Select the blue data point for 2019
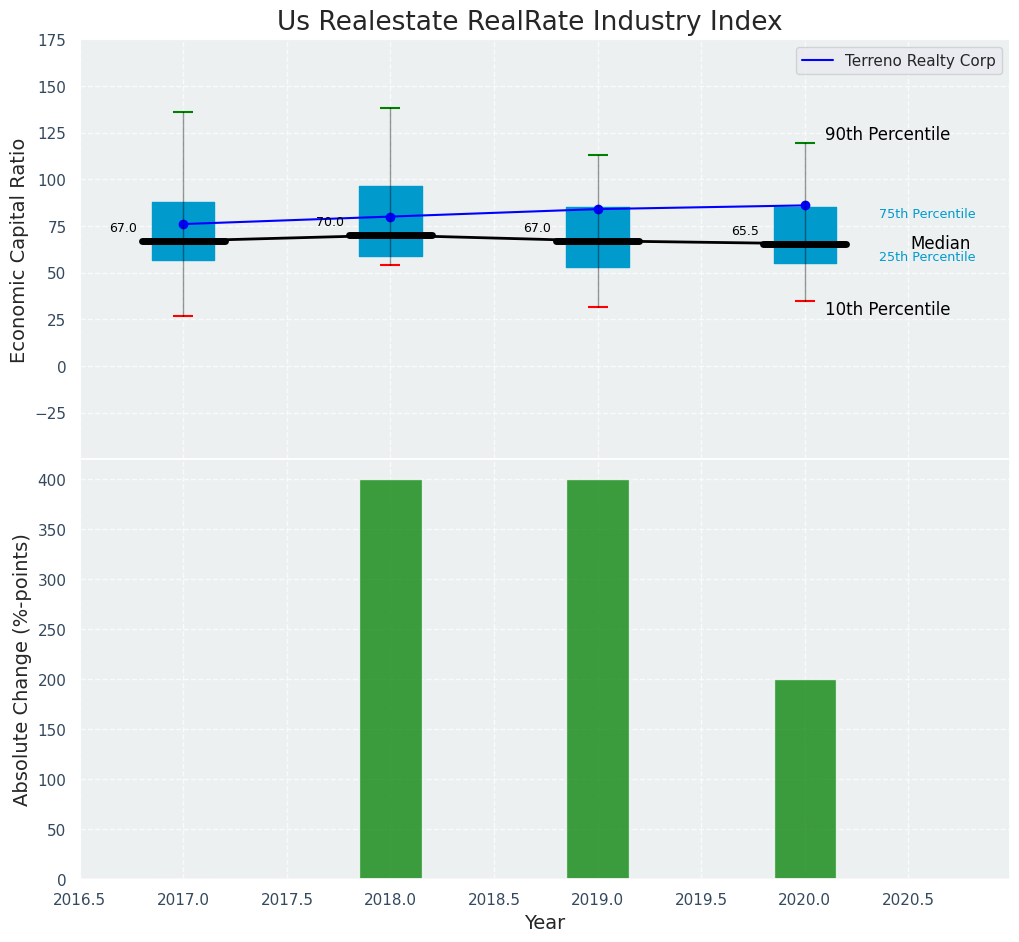Screen dimensions: 1019x942 tap(598, 209)
